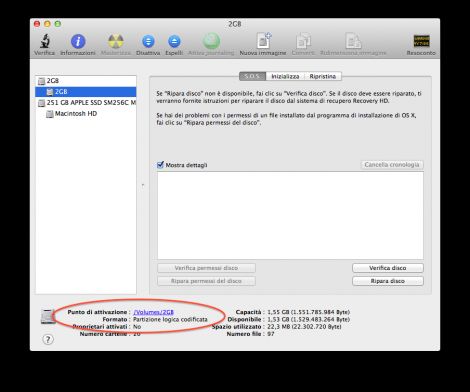The width and height of the screenshot is (470, 392).
Task: Click the splitter handle between sidebar and panel
Action: (143, 185)
